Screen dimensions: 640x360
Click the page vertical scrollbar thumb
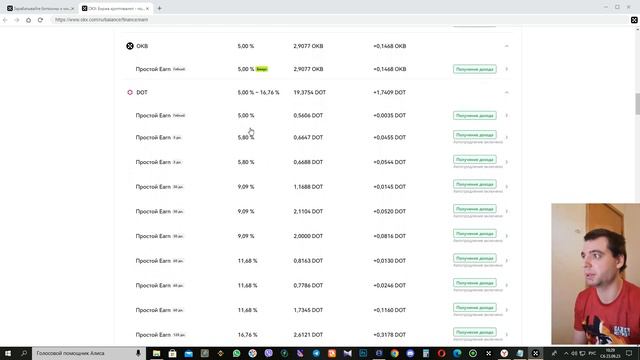637,104
